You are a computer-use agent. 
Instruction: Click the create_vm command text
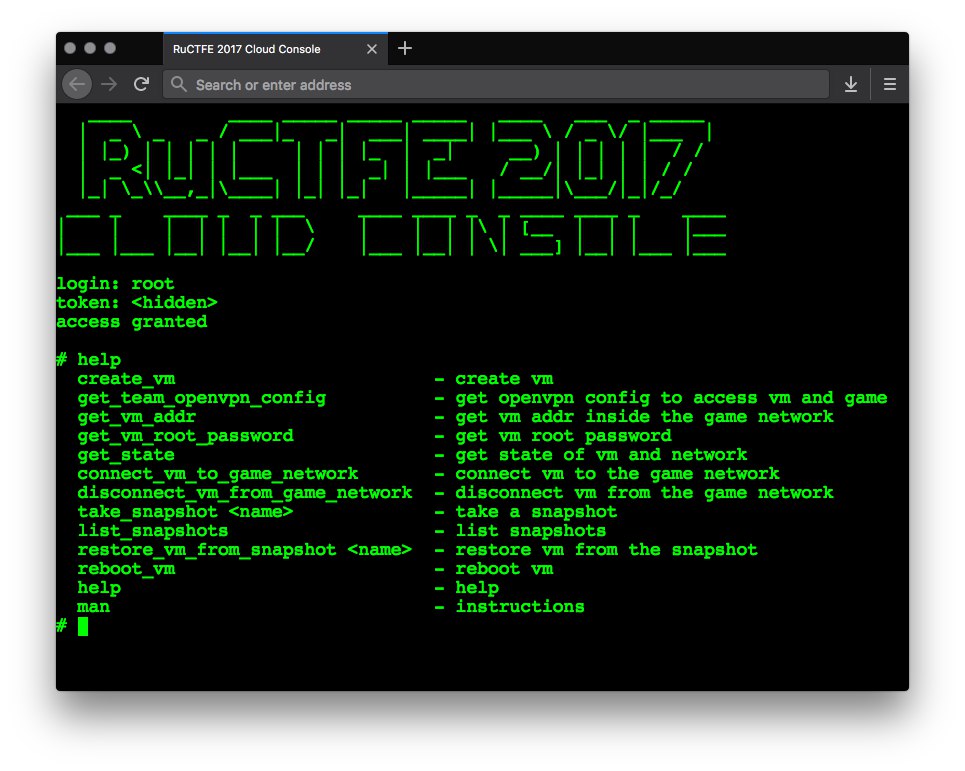[x=126, y=379]
